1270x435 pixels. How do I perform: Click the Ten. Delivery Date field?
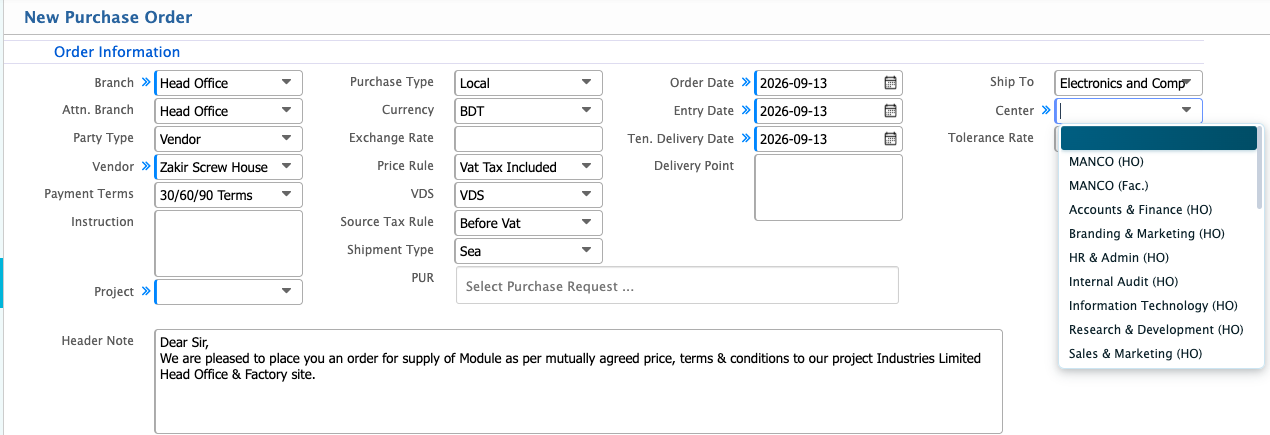829,139
